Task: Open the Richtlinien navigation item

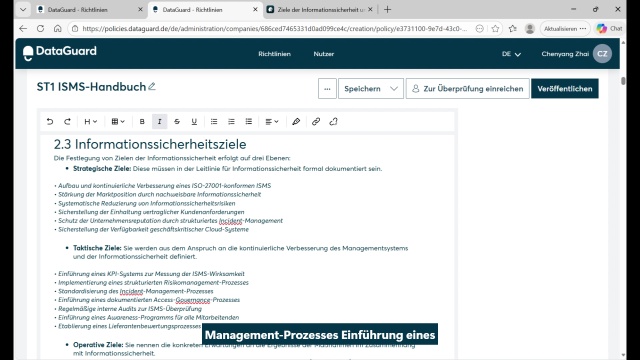Action: [x=274, y=54]
